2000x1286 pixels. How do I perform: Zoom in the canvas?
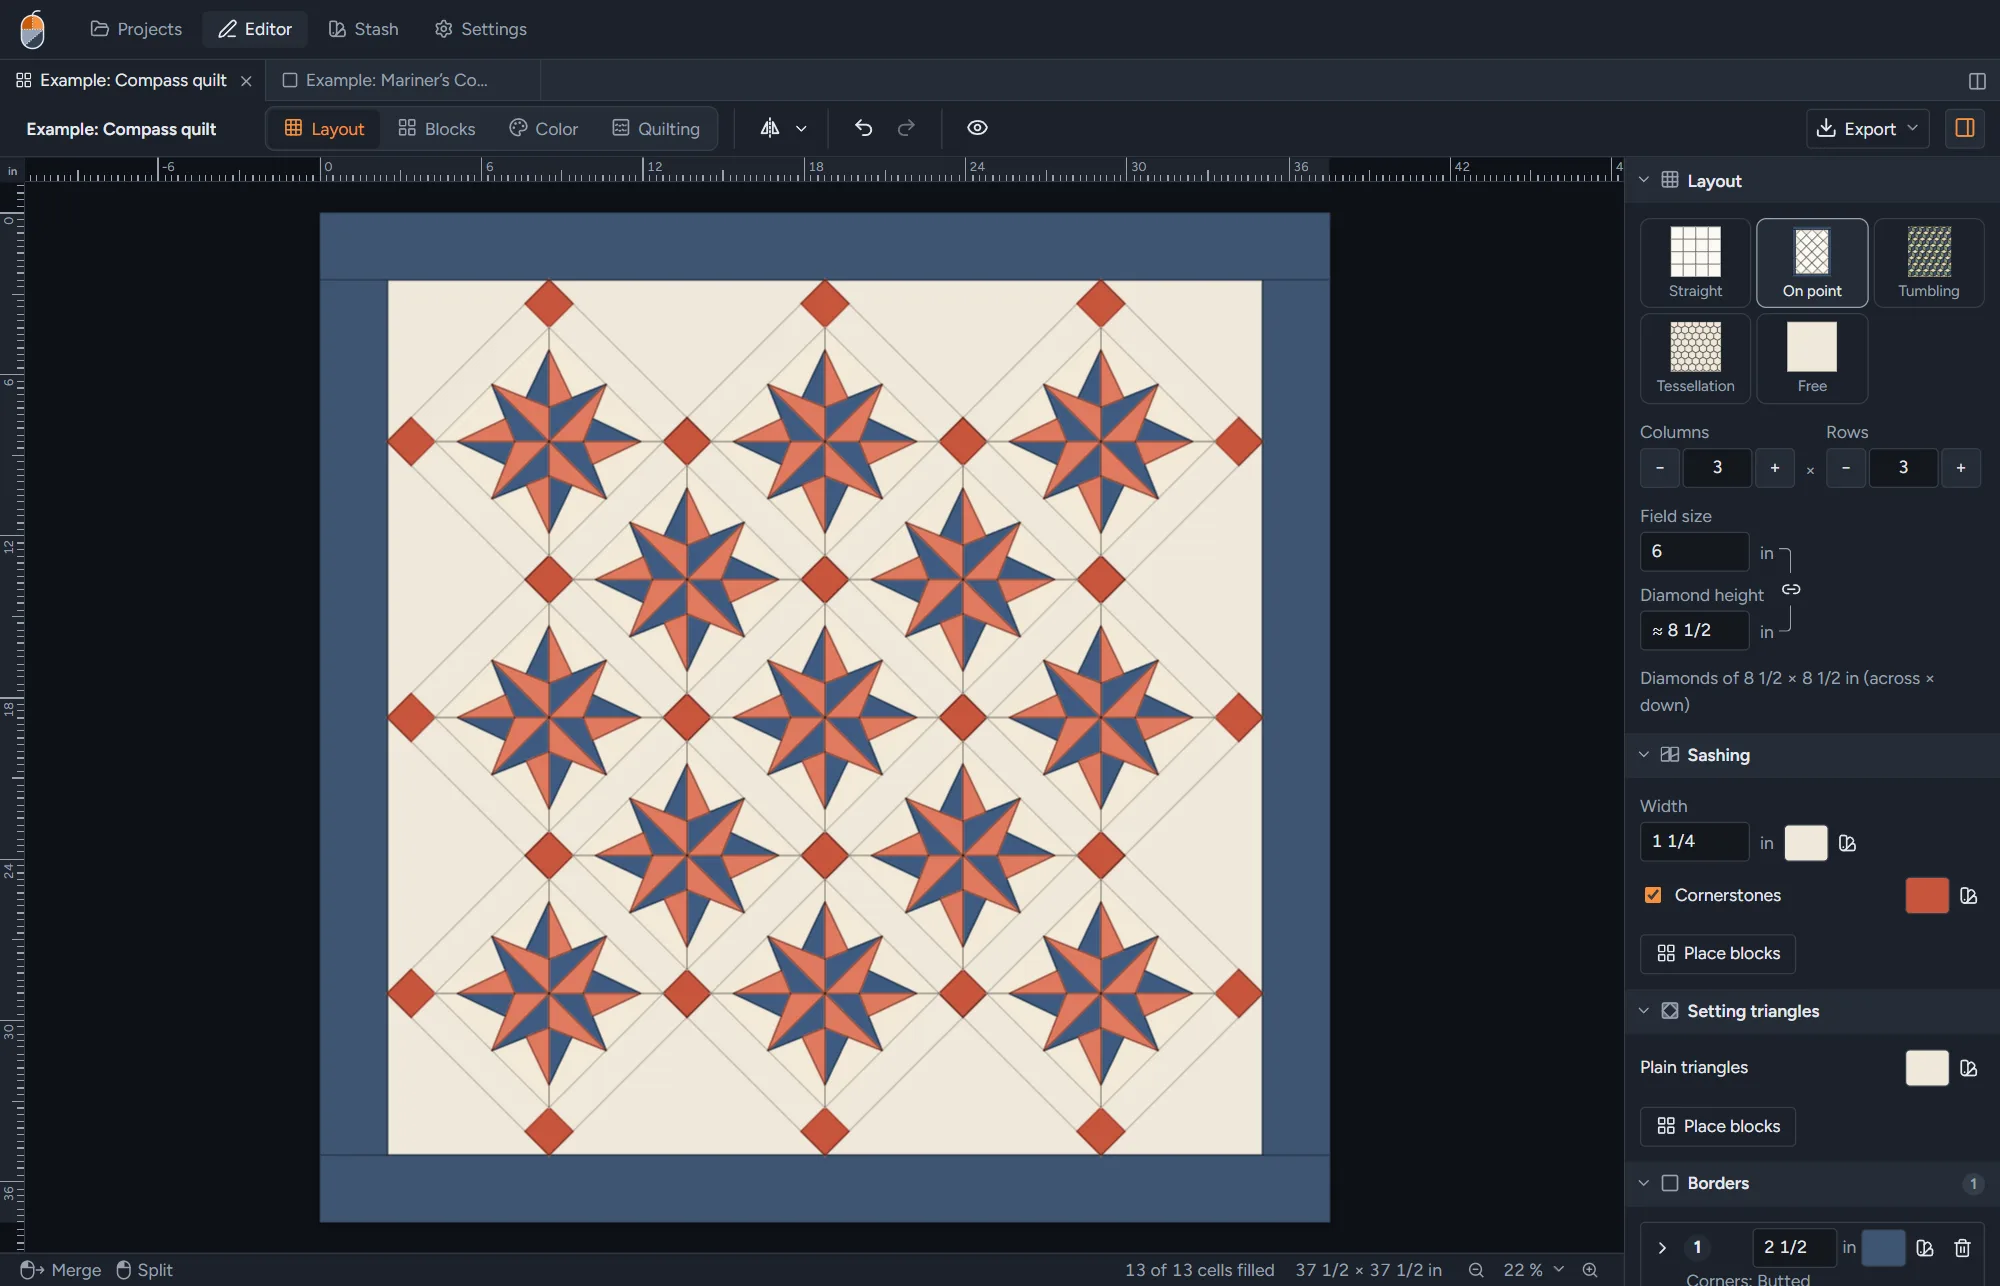click(x=1590, y=1270)
